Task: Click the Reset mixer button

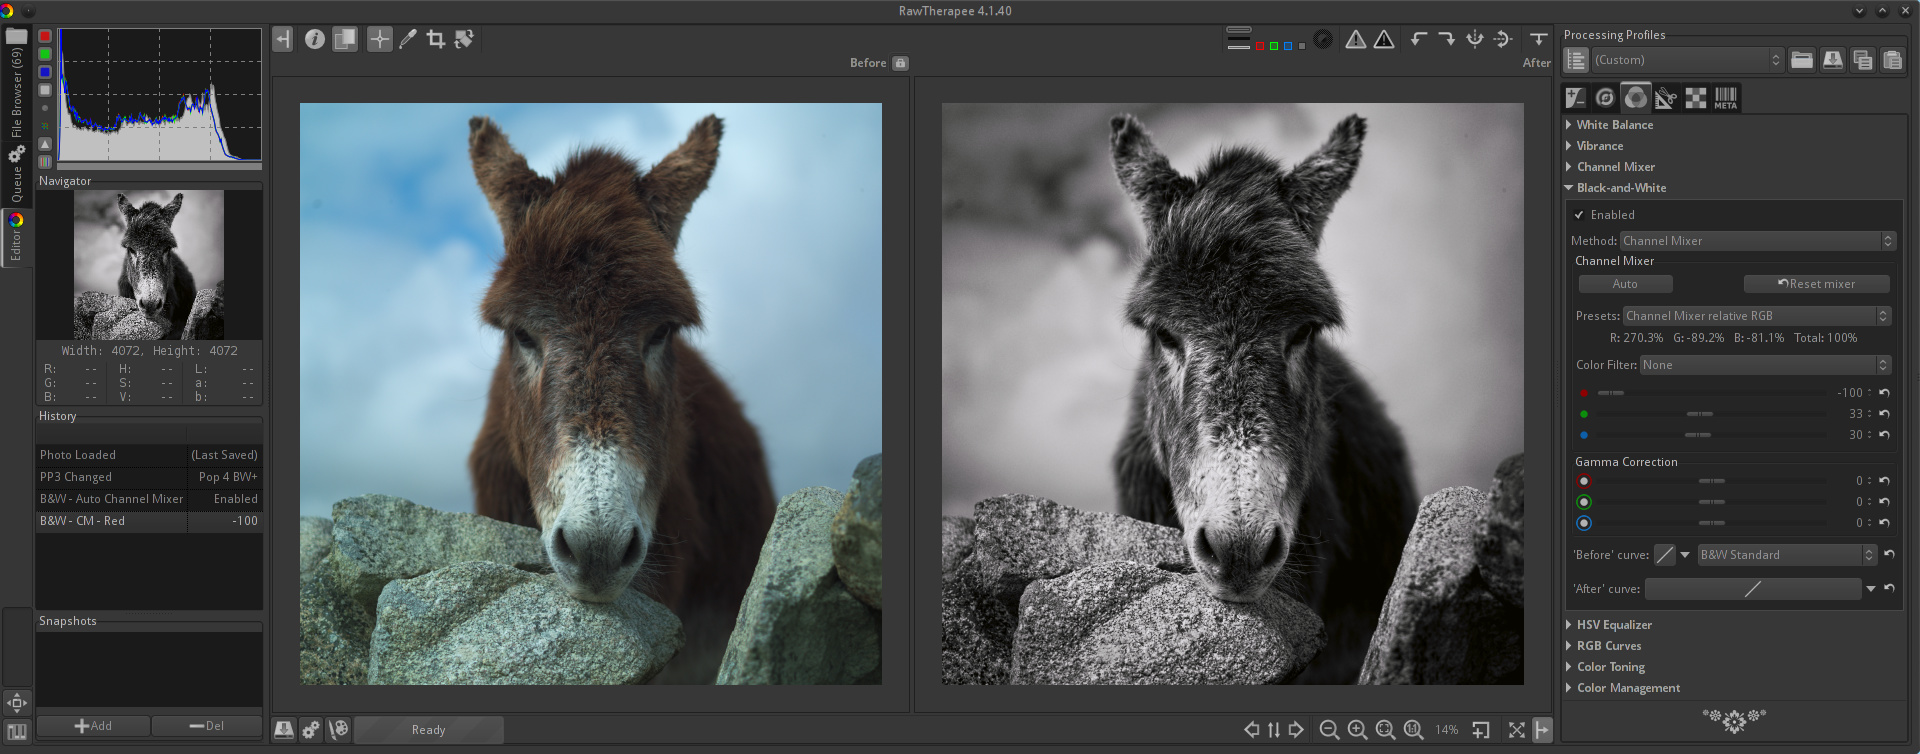Action: pyautogui.click(x=1816, y=284)
